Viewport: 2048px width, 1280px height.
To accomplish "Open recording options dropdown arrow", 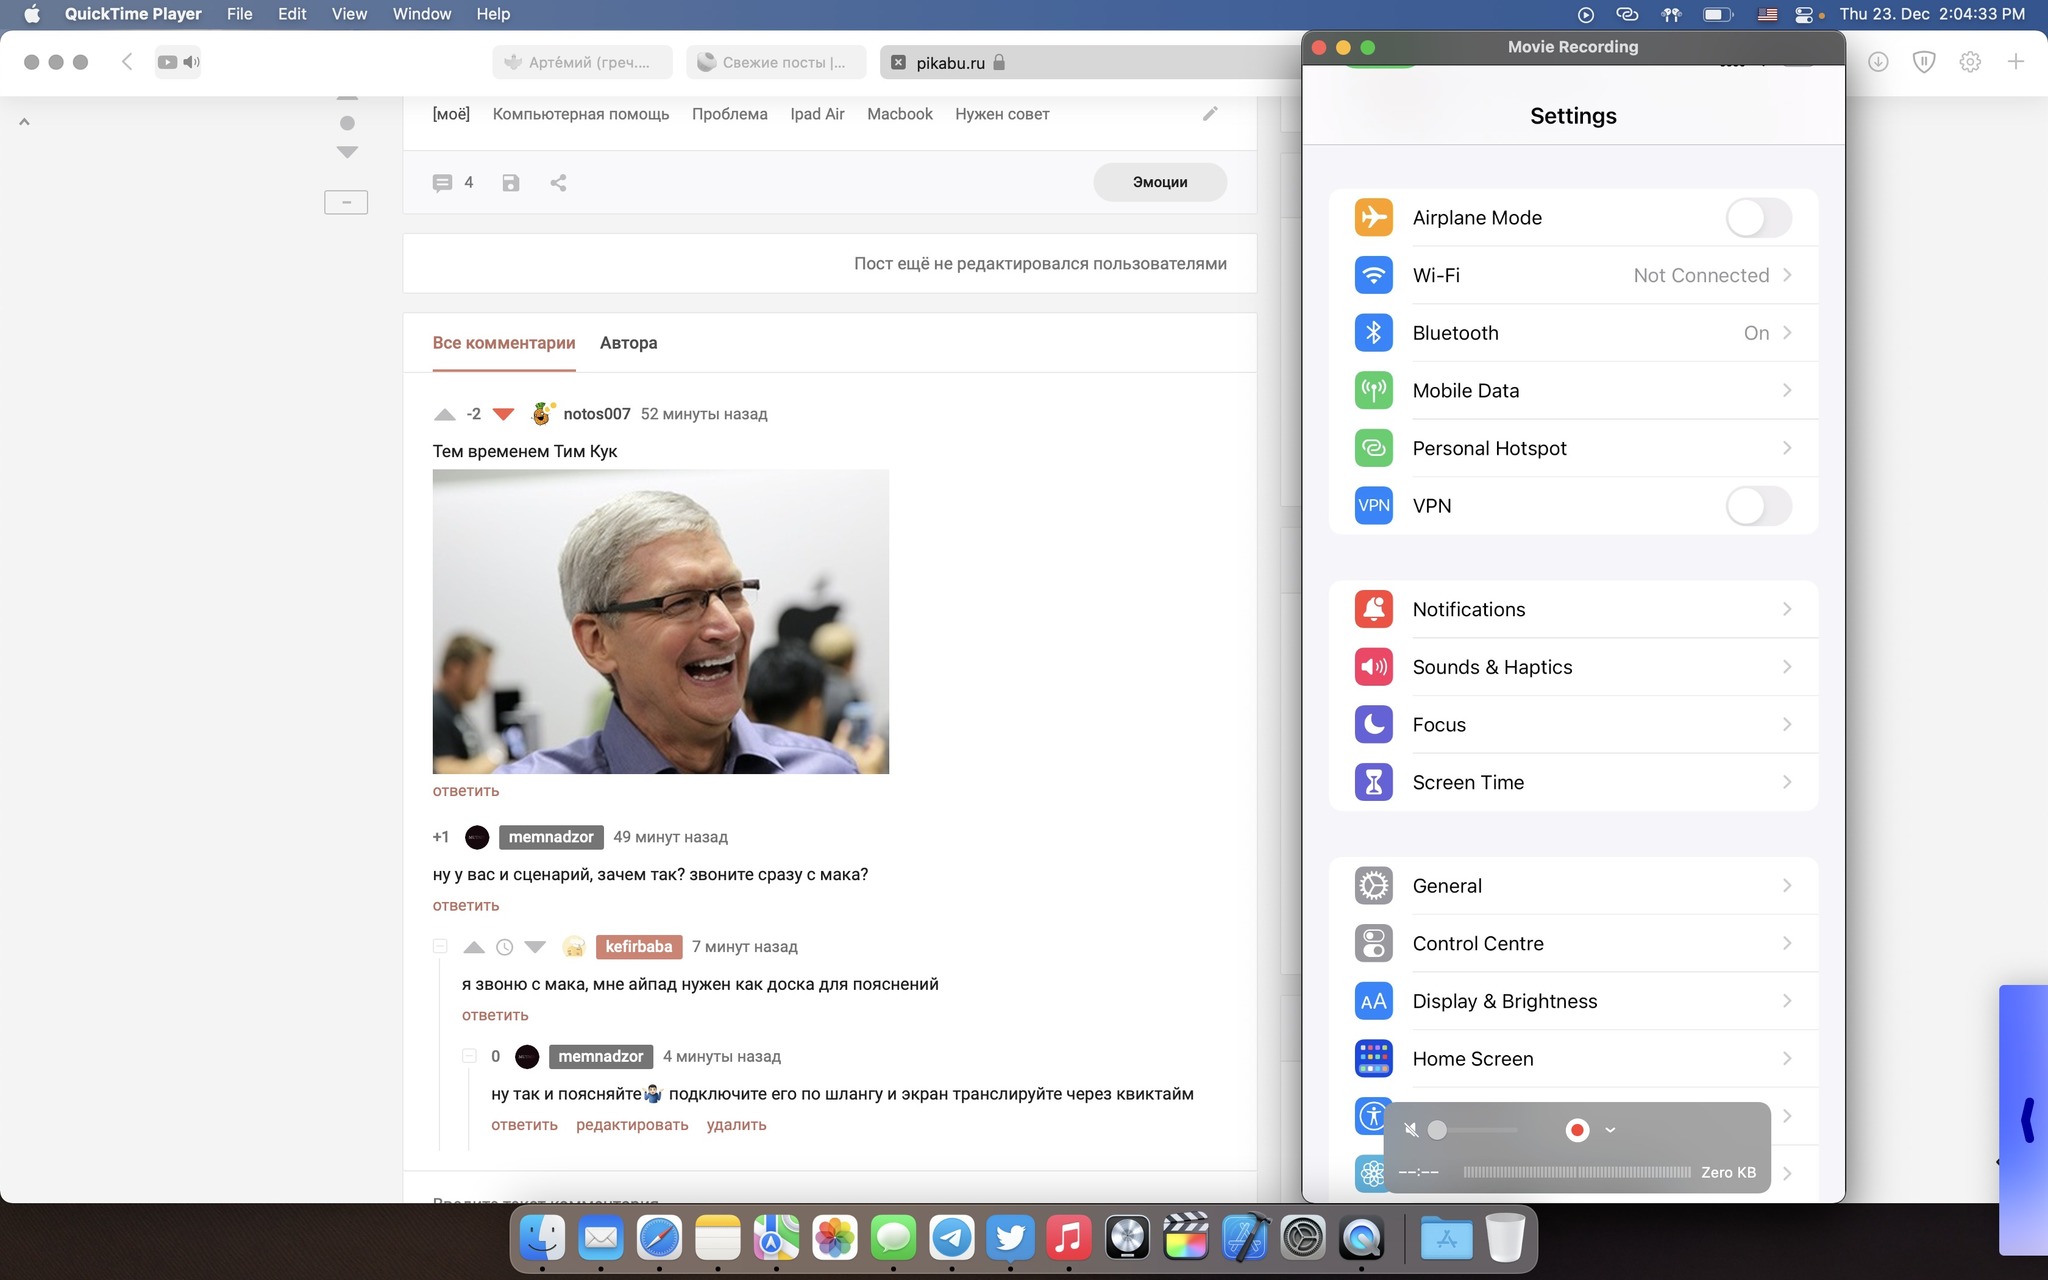I will pyautogui.click(x=1610, y=1130).
